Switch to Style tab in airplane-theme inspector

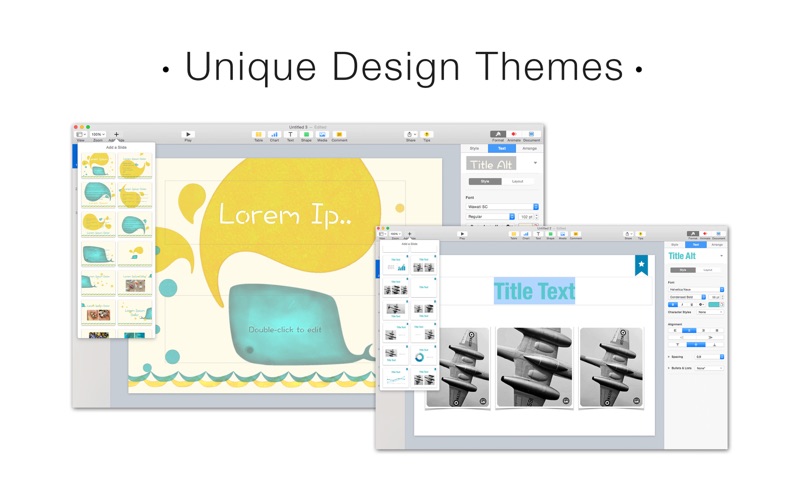point(674,245)
